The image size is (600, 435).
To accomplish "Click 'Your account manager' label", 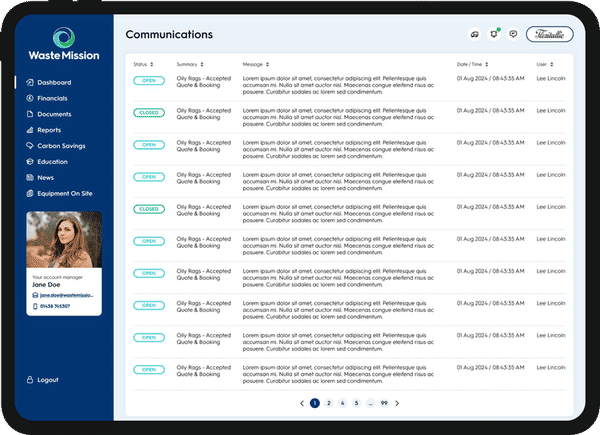I will pos(57,277).
